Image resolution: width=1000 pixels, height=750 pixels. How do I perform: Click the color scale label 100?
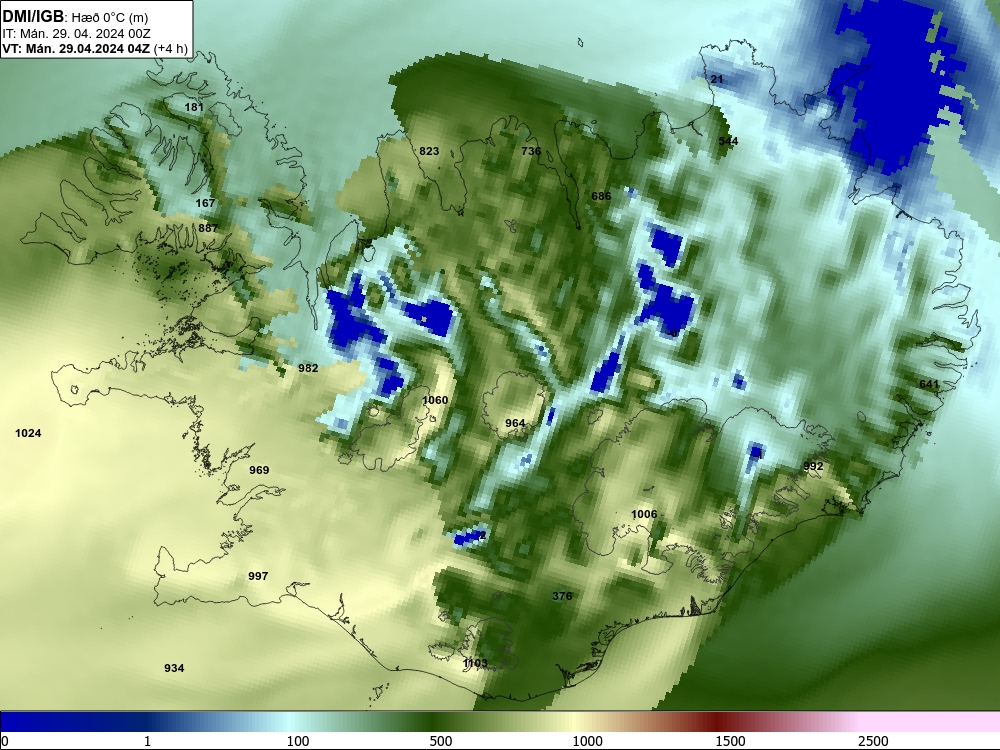(298, 741)
